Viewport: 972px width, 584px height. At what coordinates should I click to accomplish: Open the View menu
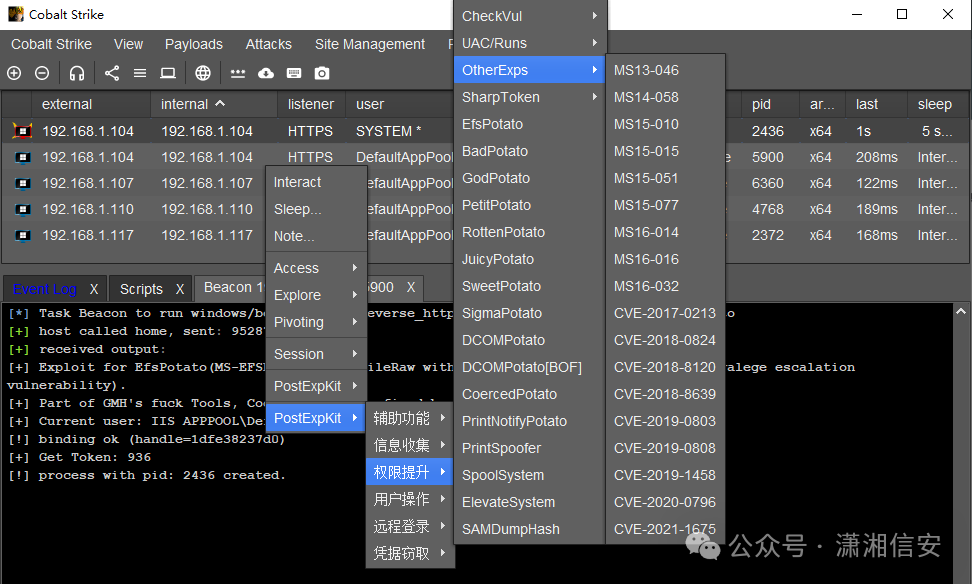[x=128, y=45]
